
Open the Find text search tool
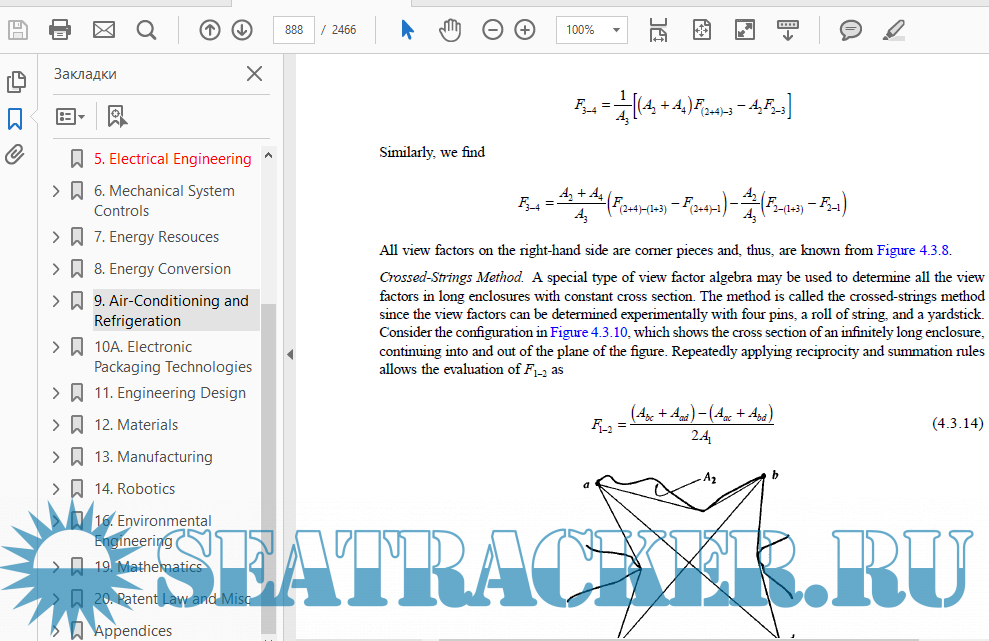(147, 30)
